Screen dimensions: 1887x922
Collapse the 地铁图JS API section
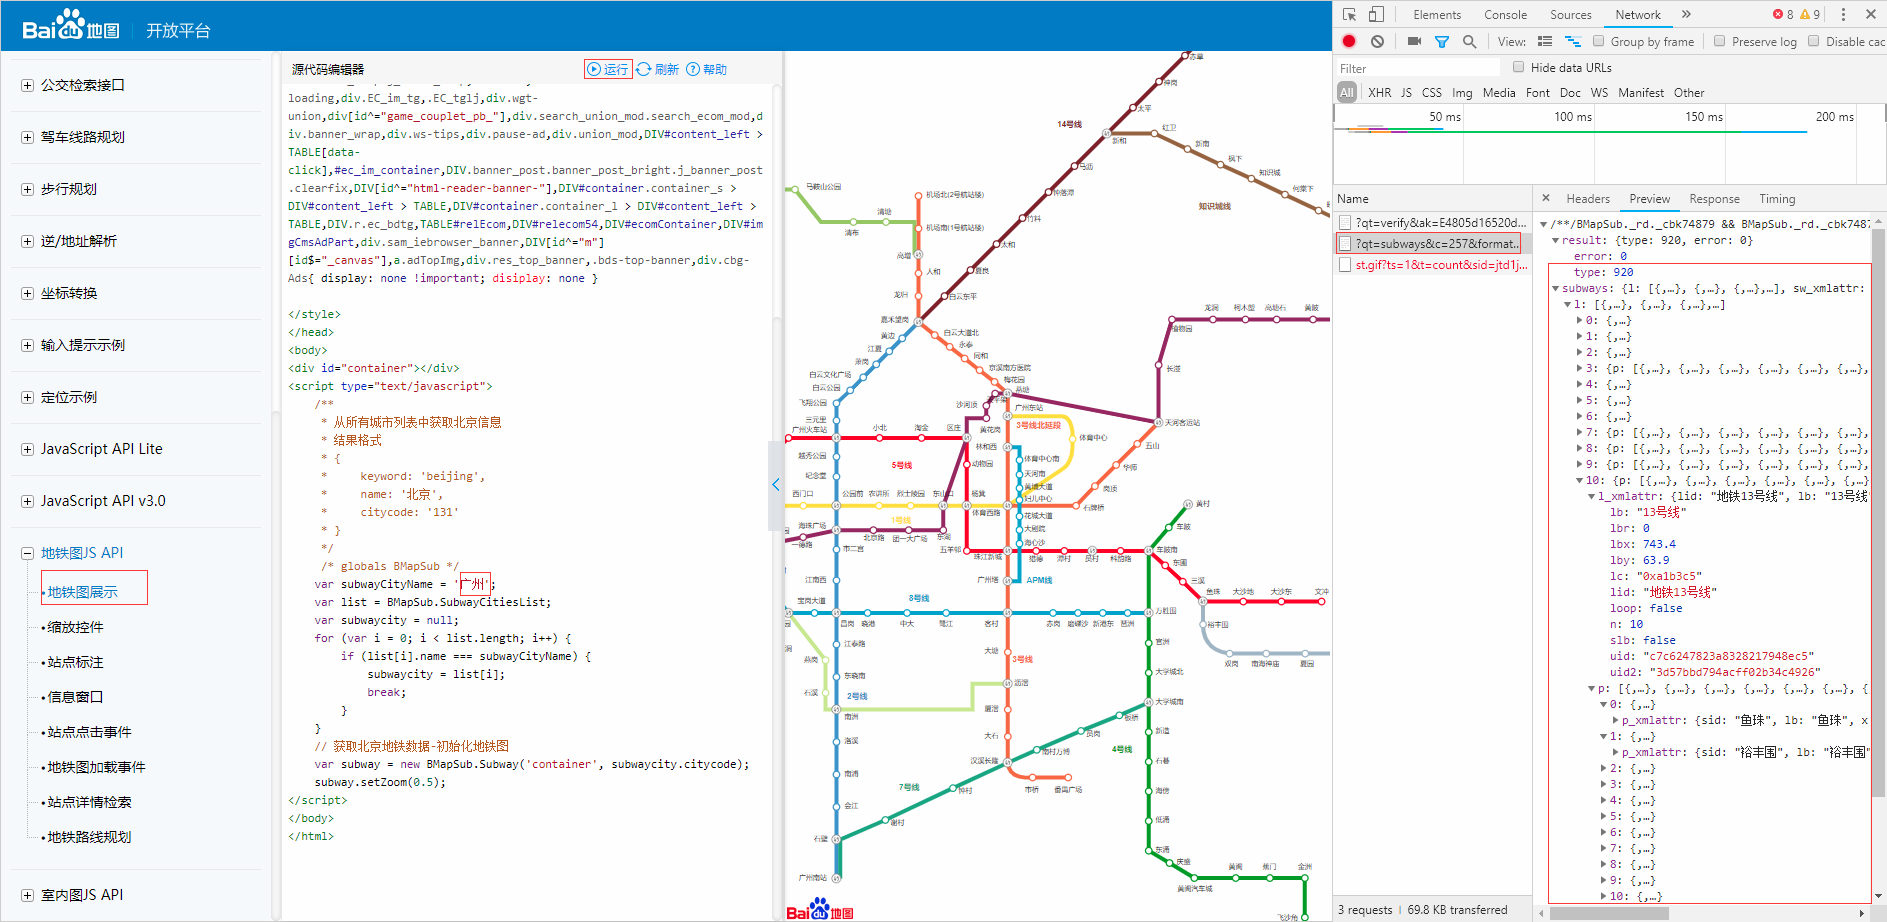coord(27,553)
